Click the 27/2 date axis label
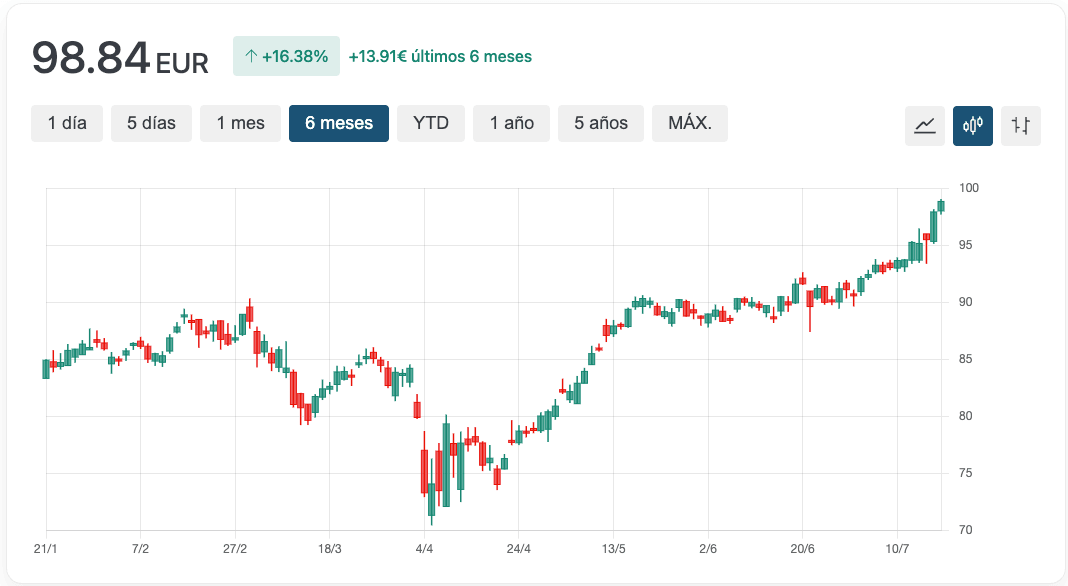The image size is (1068, 586). [235, 549]
